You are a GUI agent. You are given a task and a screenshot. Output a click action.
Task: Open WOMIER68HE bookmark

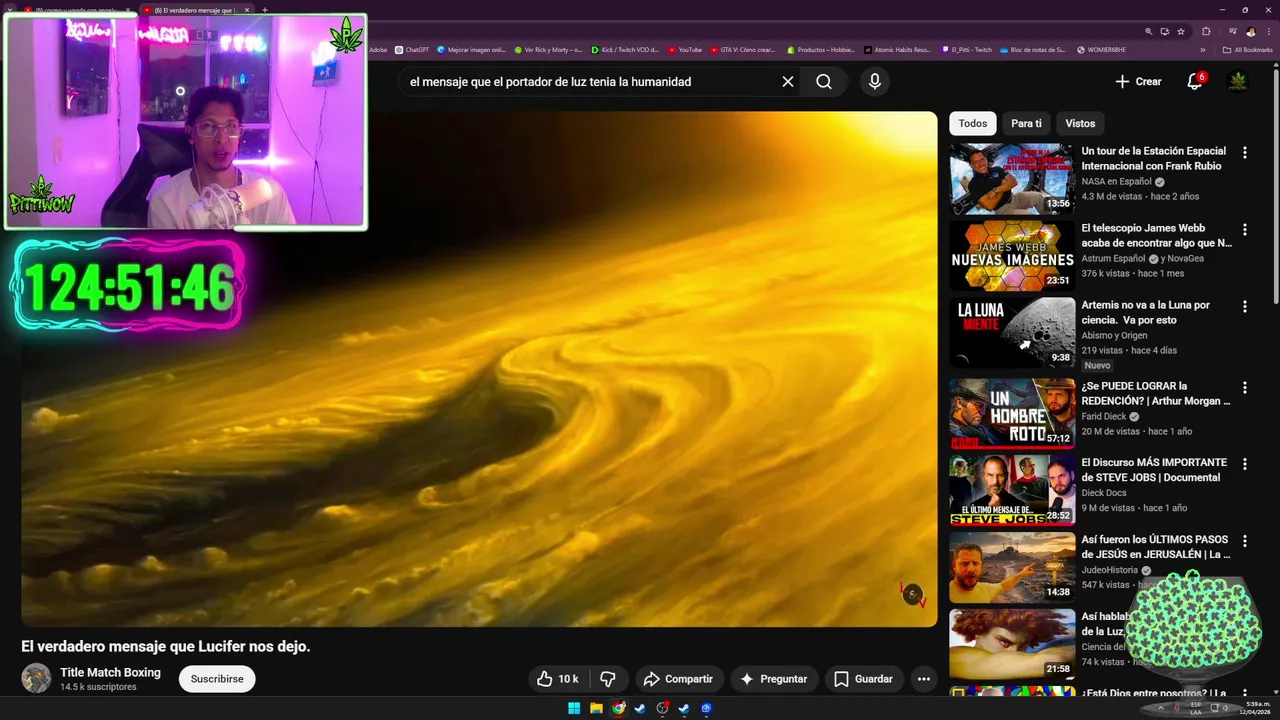coord(1101,49)
